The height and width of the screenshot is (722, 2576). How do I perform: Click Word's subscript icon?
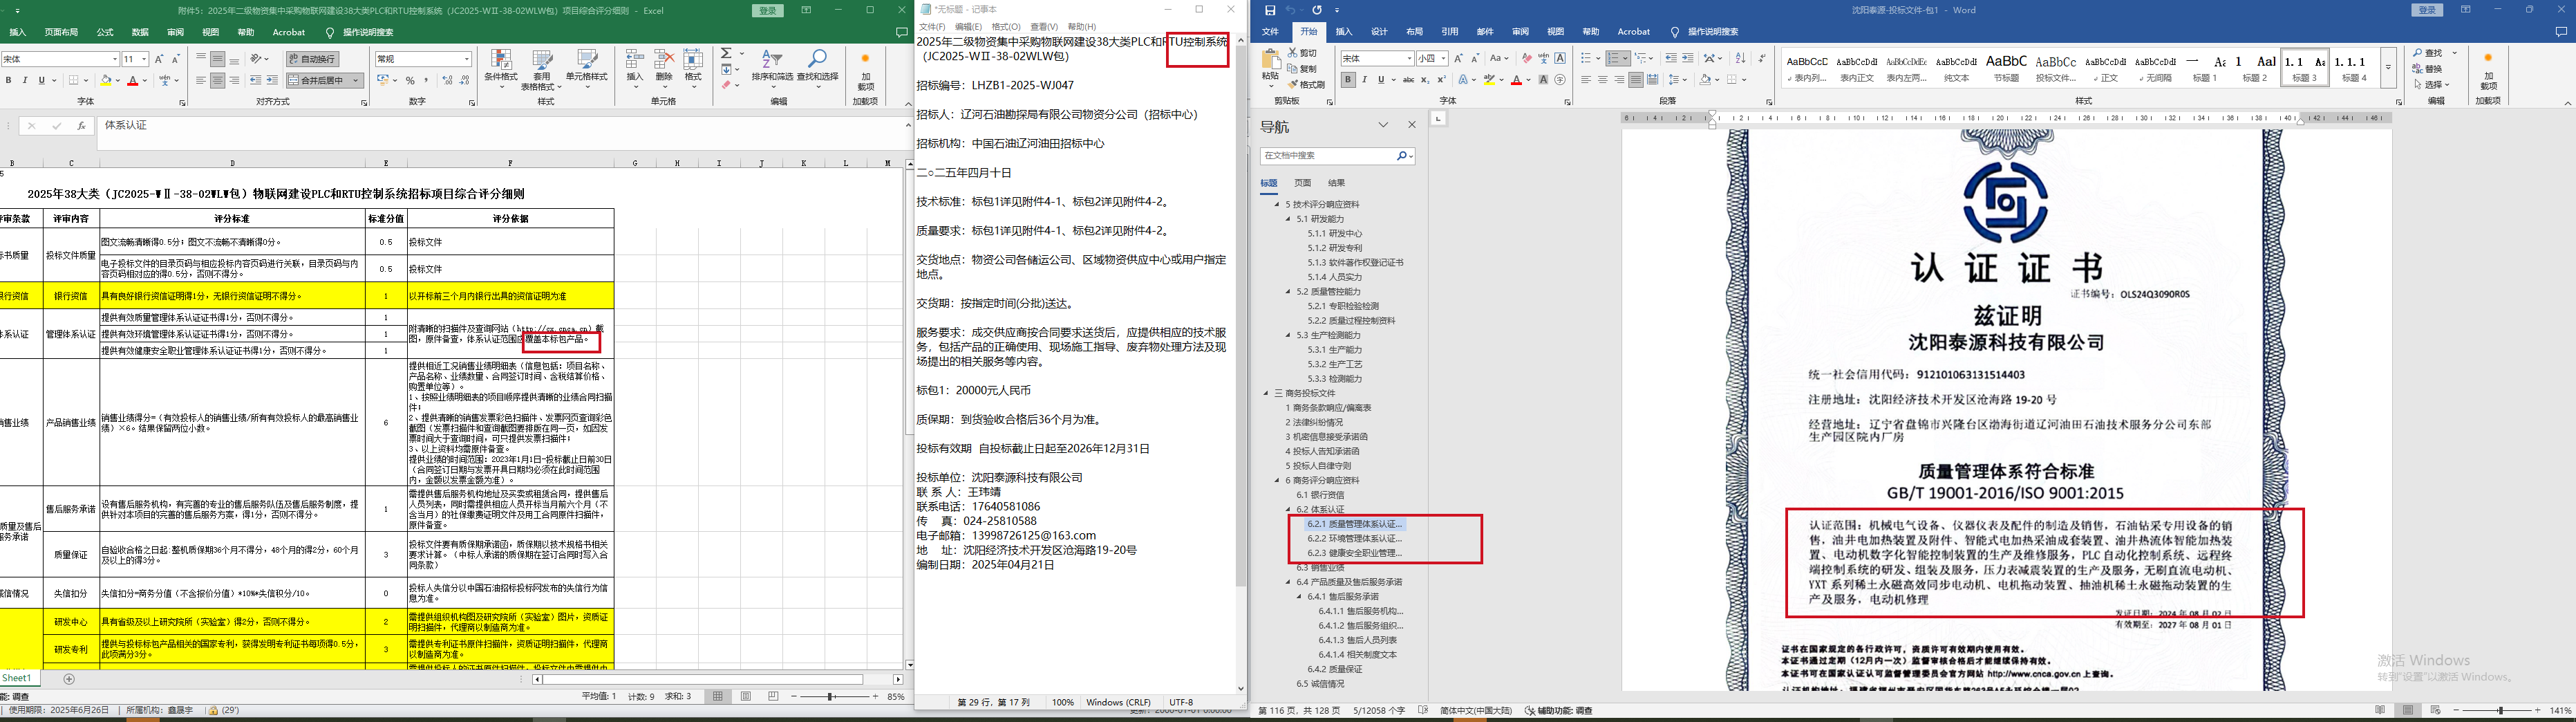click(1425, 80)
